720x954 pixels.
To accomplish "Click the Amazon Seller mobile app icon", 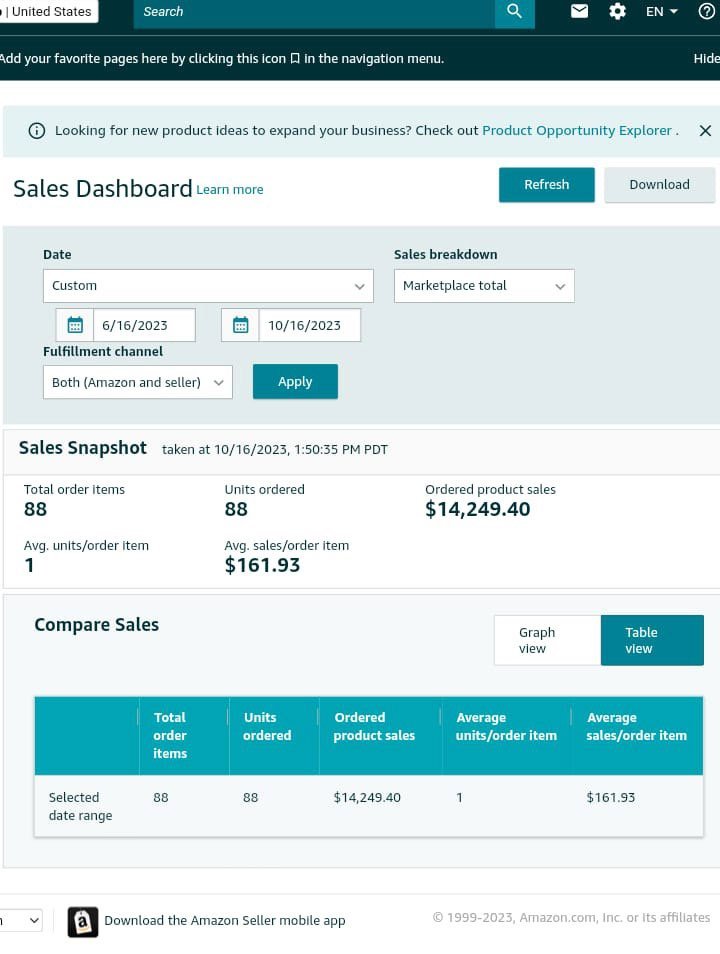I will pos(83,921).
